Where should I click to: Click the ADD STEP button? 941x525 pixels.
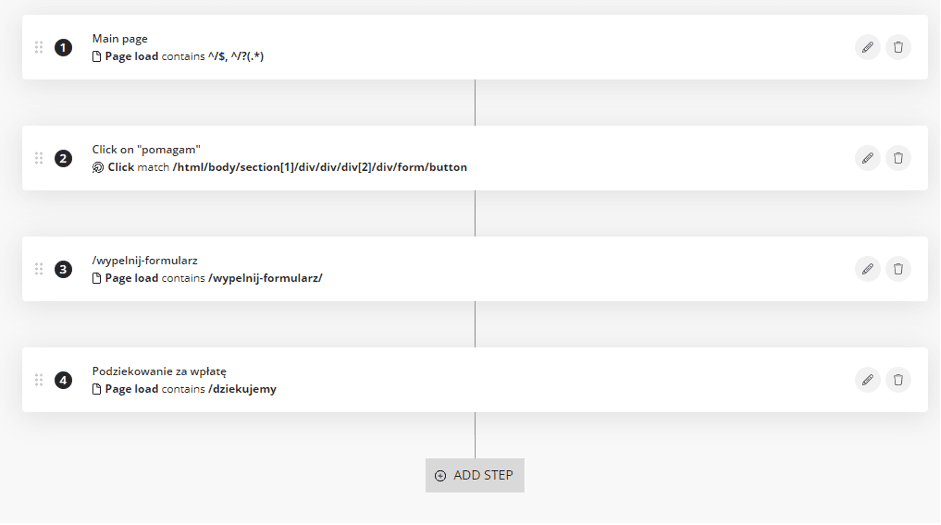click(x=475, y=475)
